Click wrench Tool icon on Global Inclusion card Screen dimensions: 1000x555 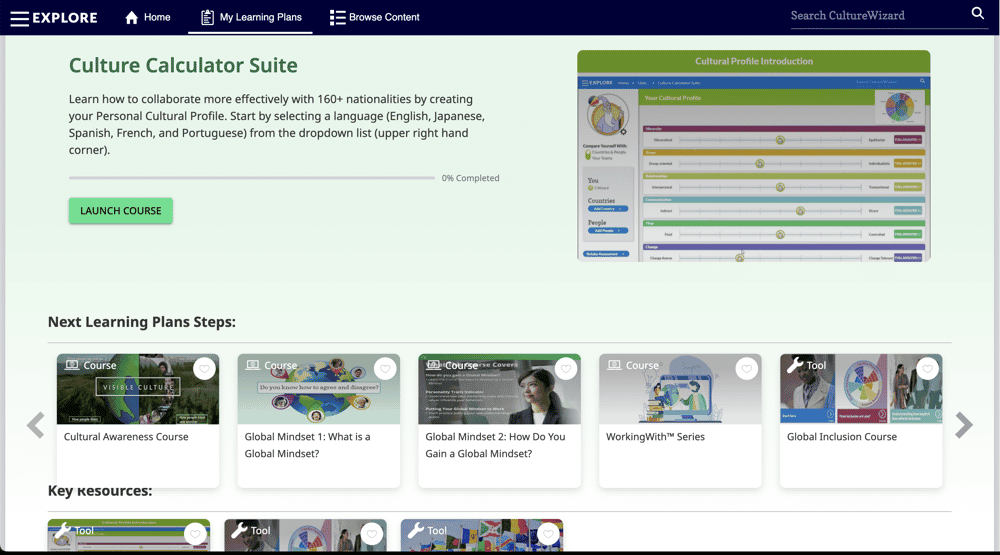pos(795,365)
